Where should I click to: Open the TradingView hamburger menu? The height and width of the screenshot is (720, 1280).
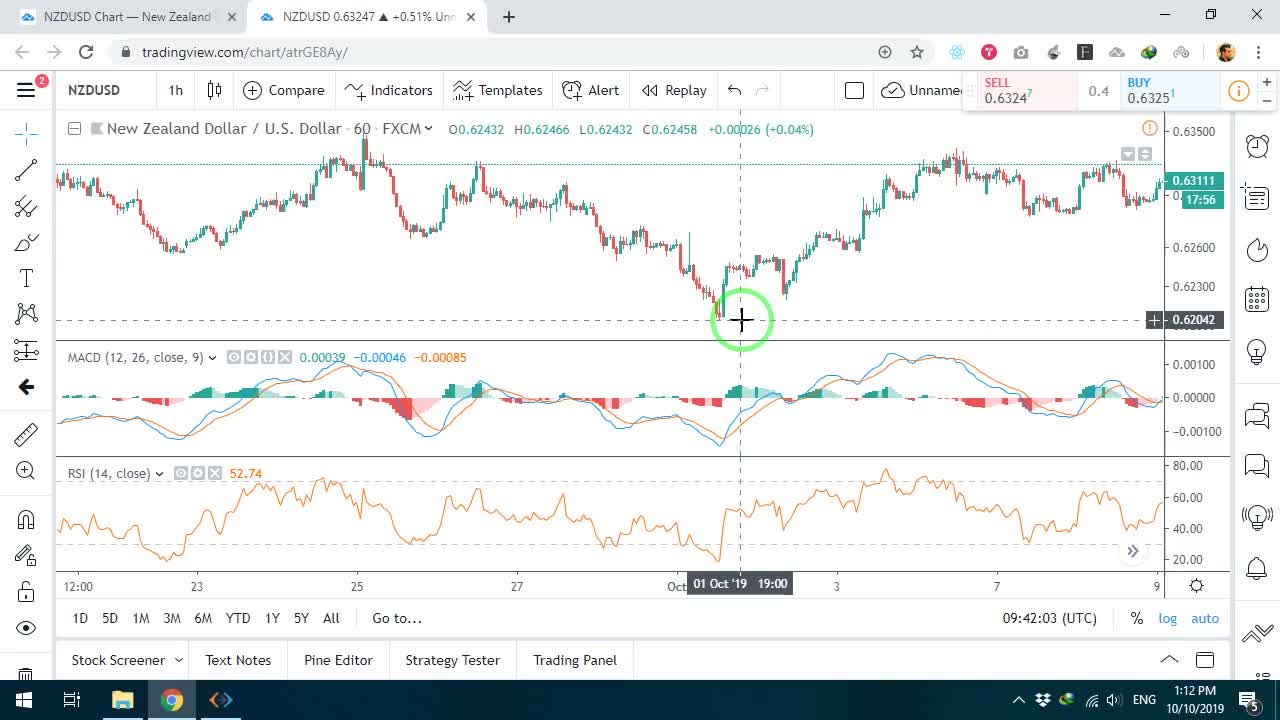click(27, 90)
